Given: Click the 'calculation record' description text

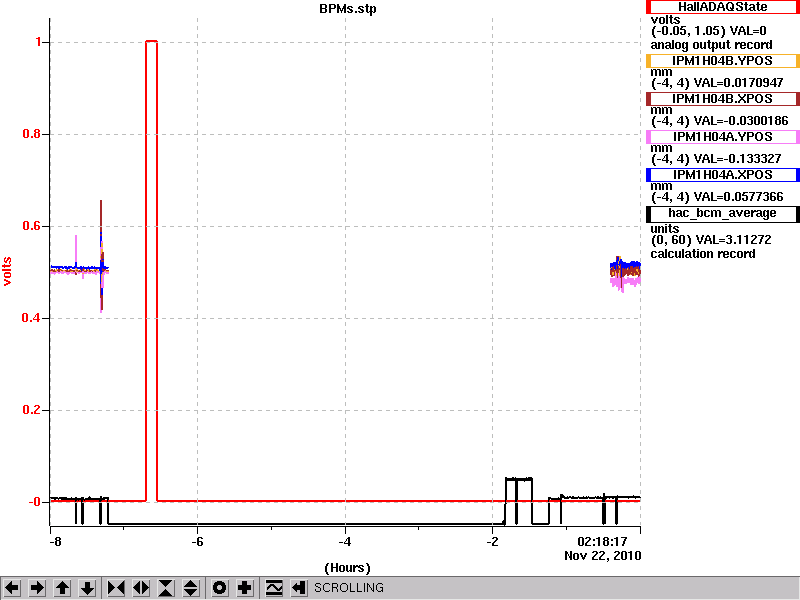Looking at the screenshot, I should (x=703, y=254).
